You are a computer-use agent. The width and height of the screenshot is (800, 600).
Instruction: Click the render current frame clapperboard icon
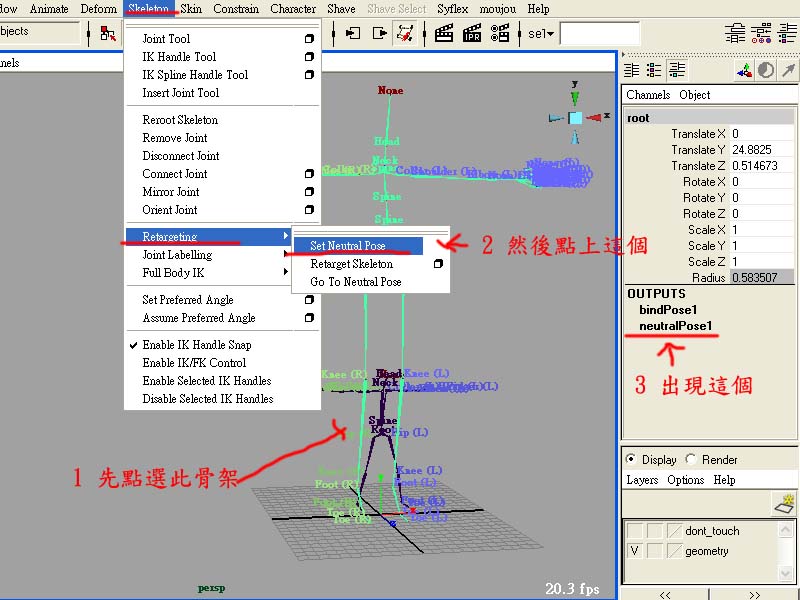point(444,34)
